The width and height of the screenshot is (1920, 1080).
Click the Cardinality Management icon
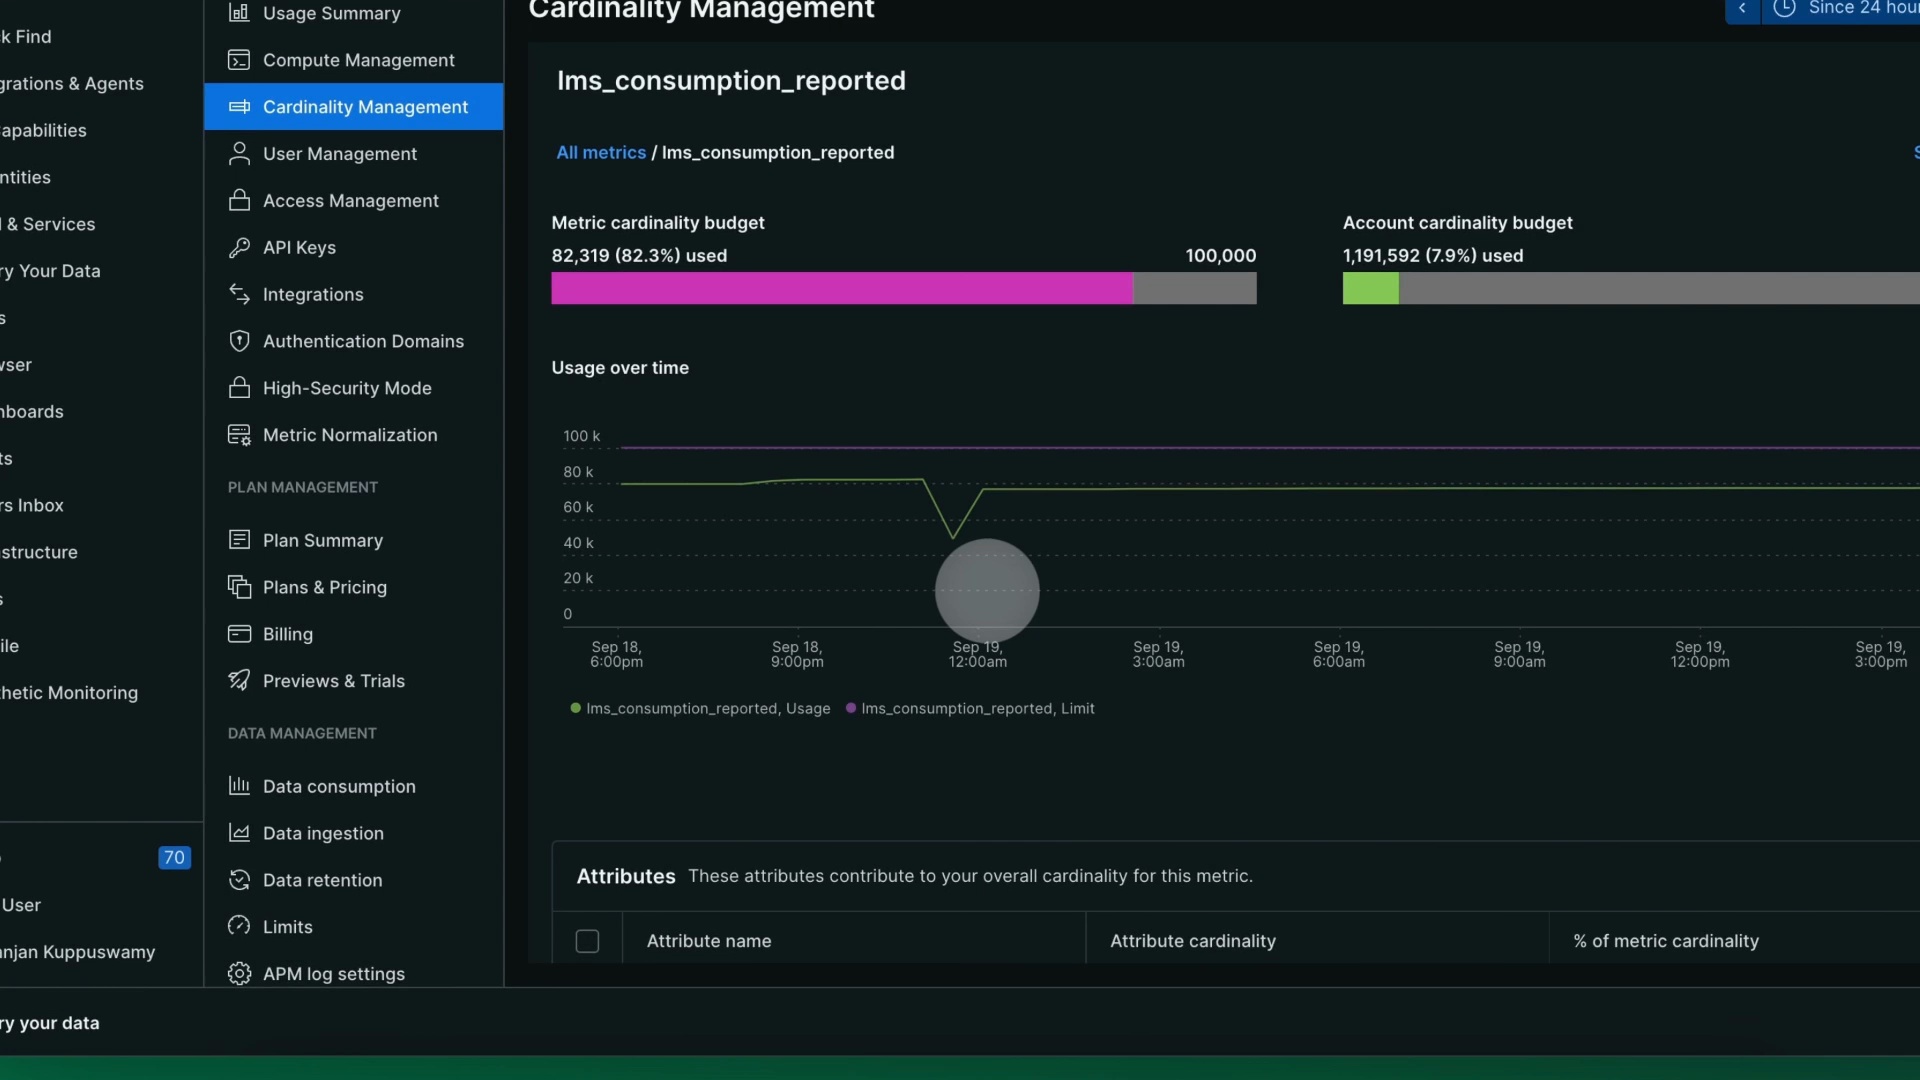[239, 107]
